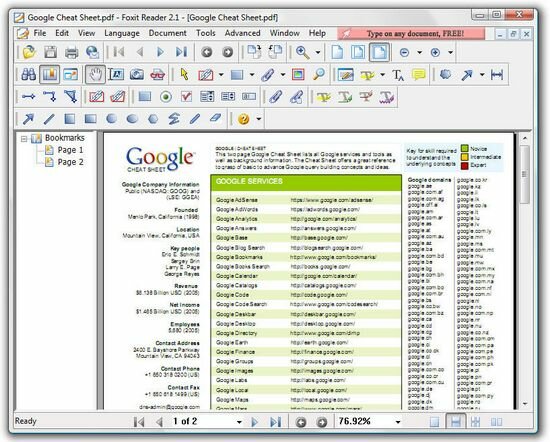Toggle the bookmarks navigation panel button
550x442 pixels.
[x=49, y=74]
